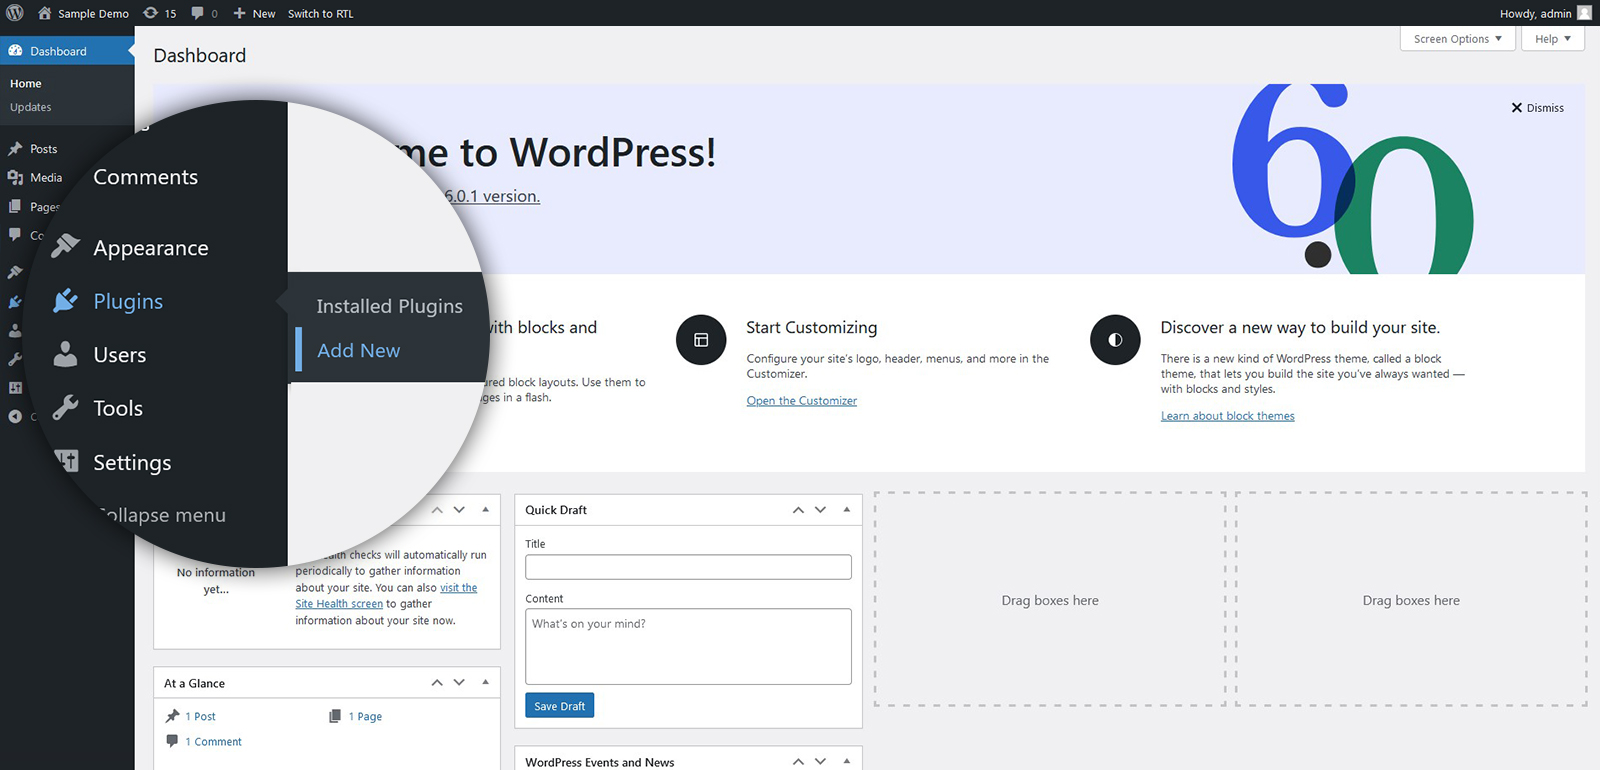Open the comments bubble icon showing 0
Screen dimensions: 1600x770
click(x=198, y=13)
